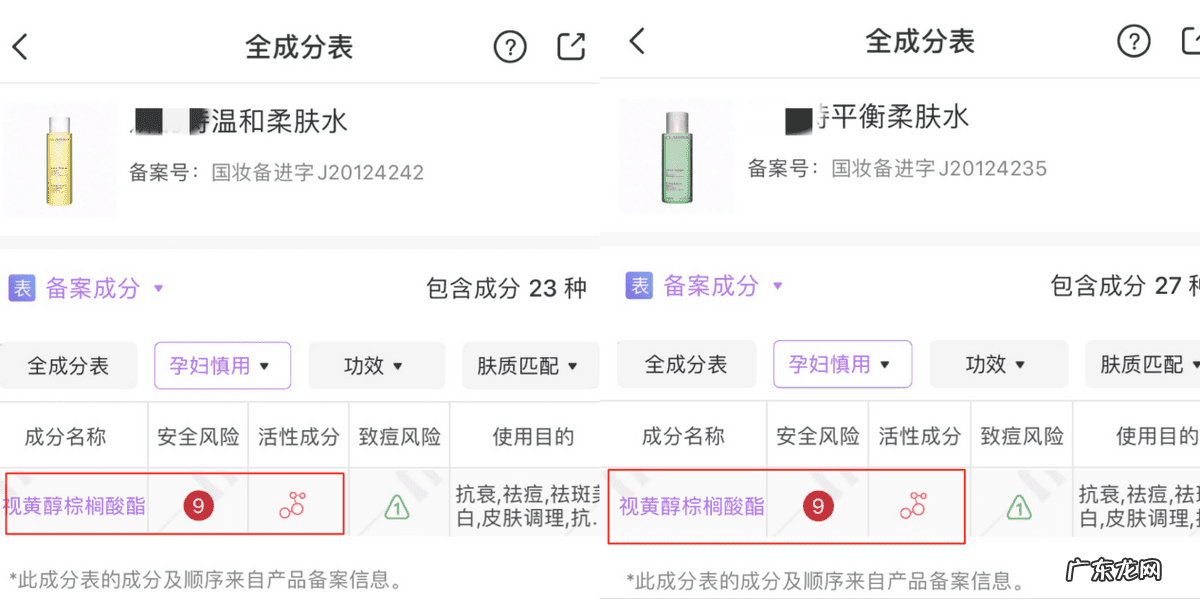
Task: Click the share icon on the right panel
Action: tap(1192, 42)
